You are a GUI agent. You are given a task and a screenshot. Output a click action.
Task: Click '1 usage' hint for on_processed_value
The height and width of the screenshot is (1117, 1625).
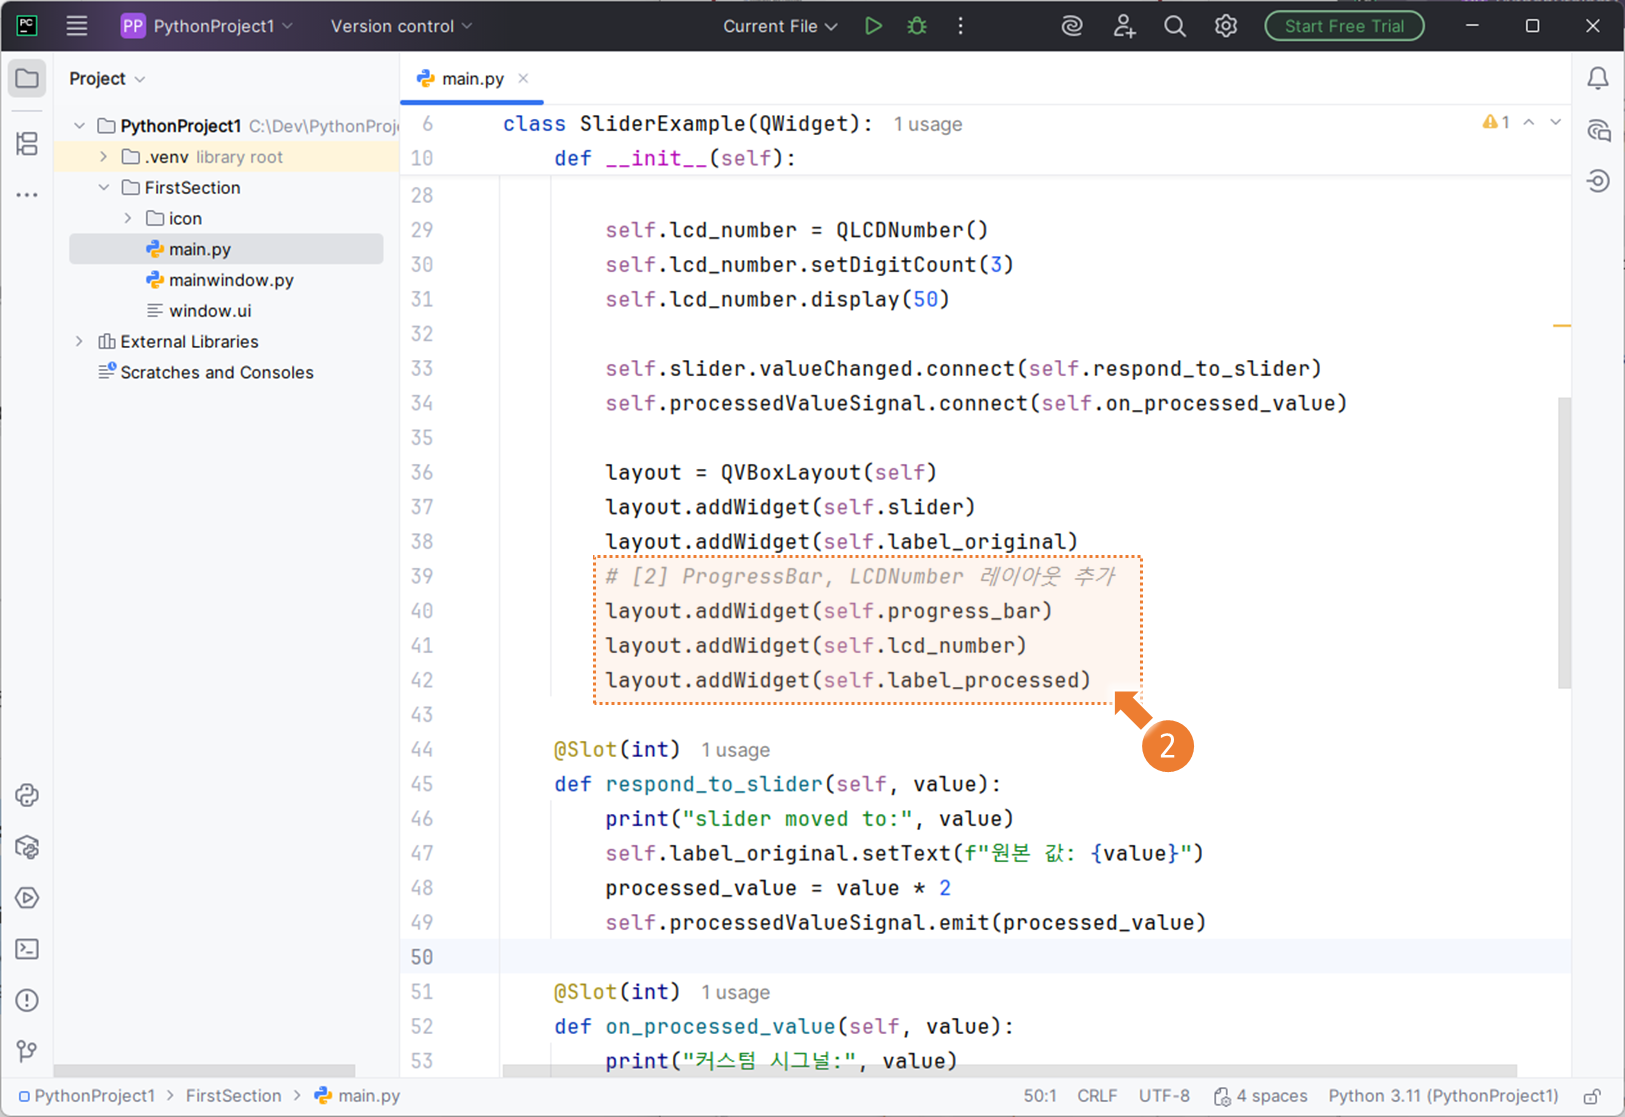tap(735, 993)
